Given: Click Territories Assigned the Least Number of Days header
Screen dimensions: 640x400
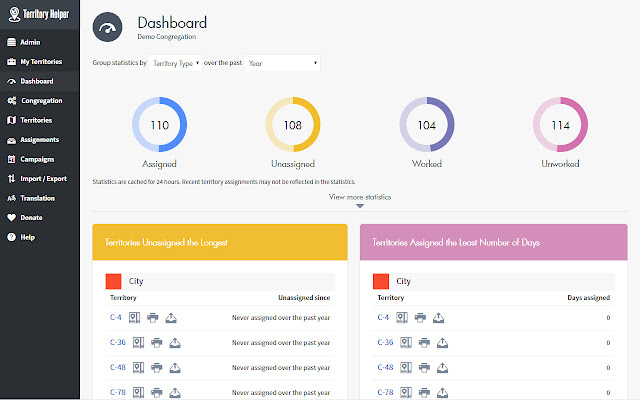Looking at the screenshot, I should [x=493, y=242].
